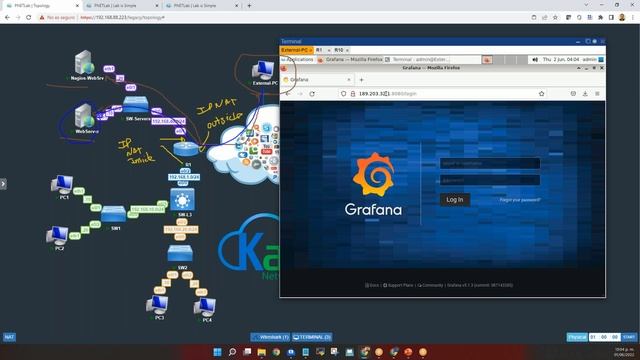
Task: Open Firefox downloads panel
Action: tap(585, 94)
